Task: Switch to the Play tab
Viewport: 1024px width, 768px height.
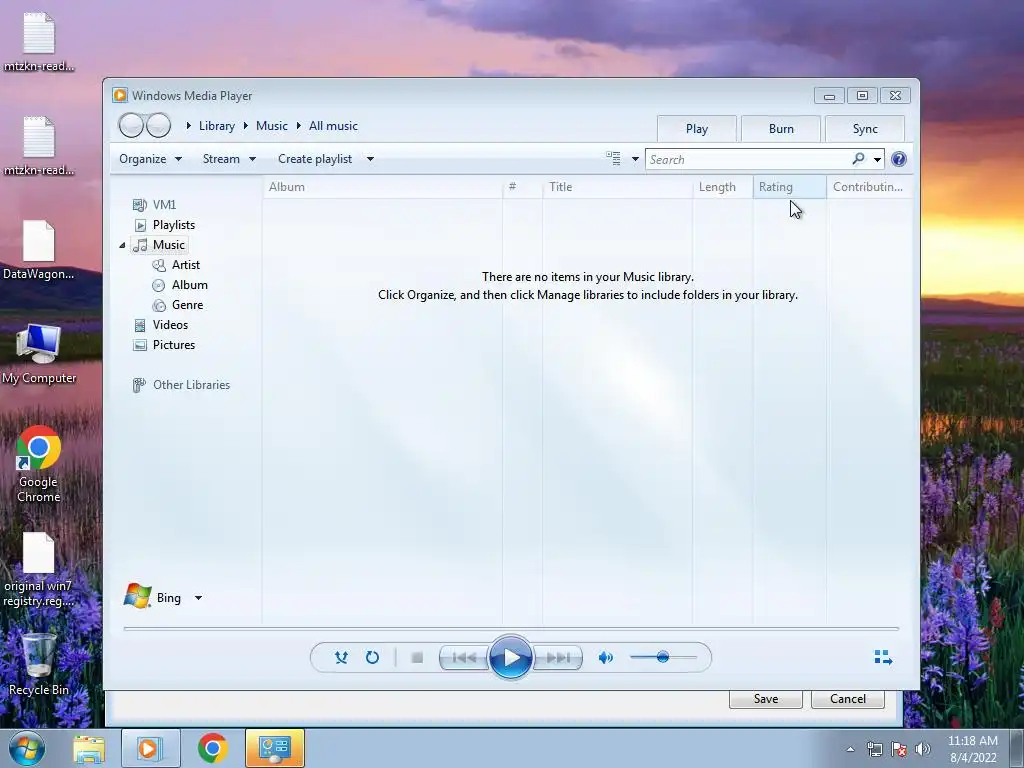Action: tap(697, 129)
